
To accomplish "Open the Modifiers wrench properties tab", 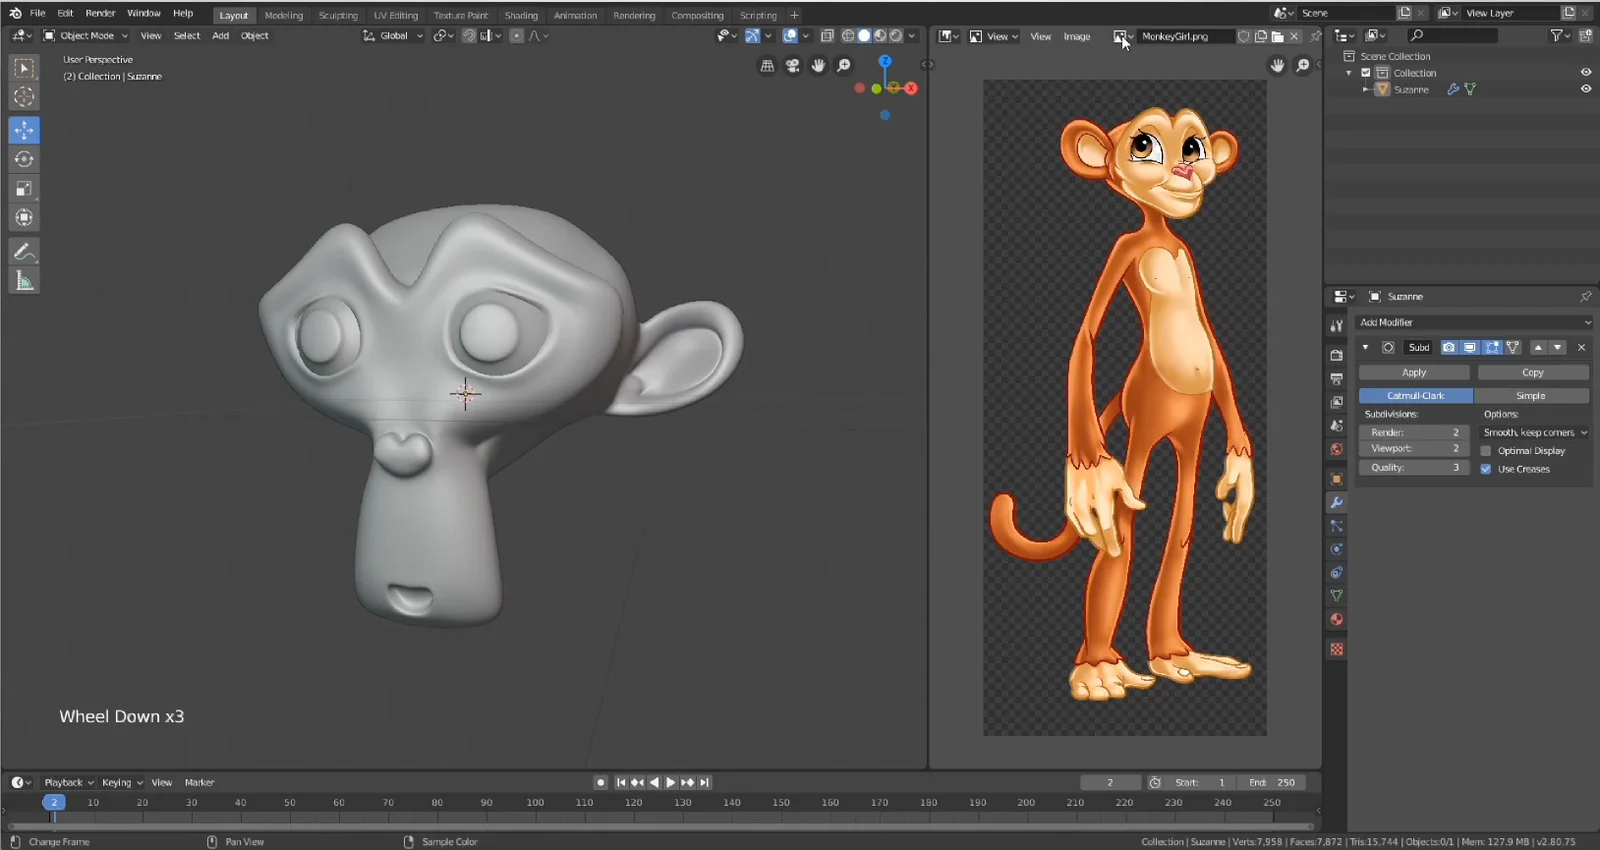I will 1336,502.
